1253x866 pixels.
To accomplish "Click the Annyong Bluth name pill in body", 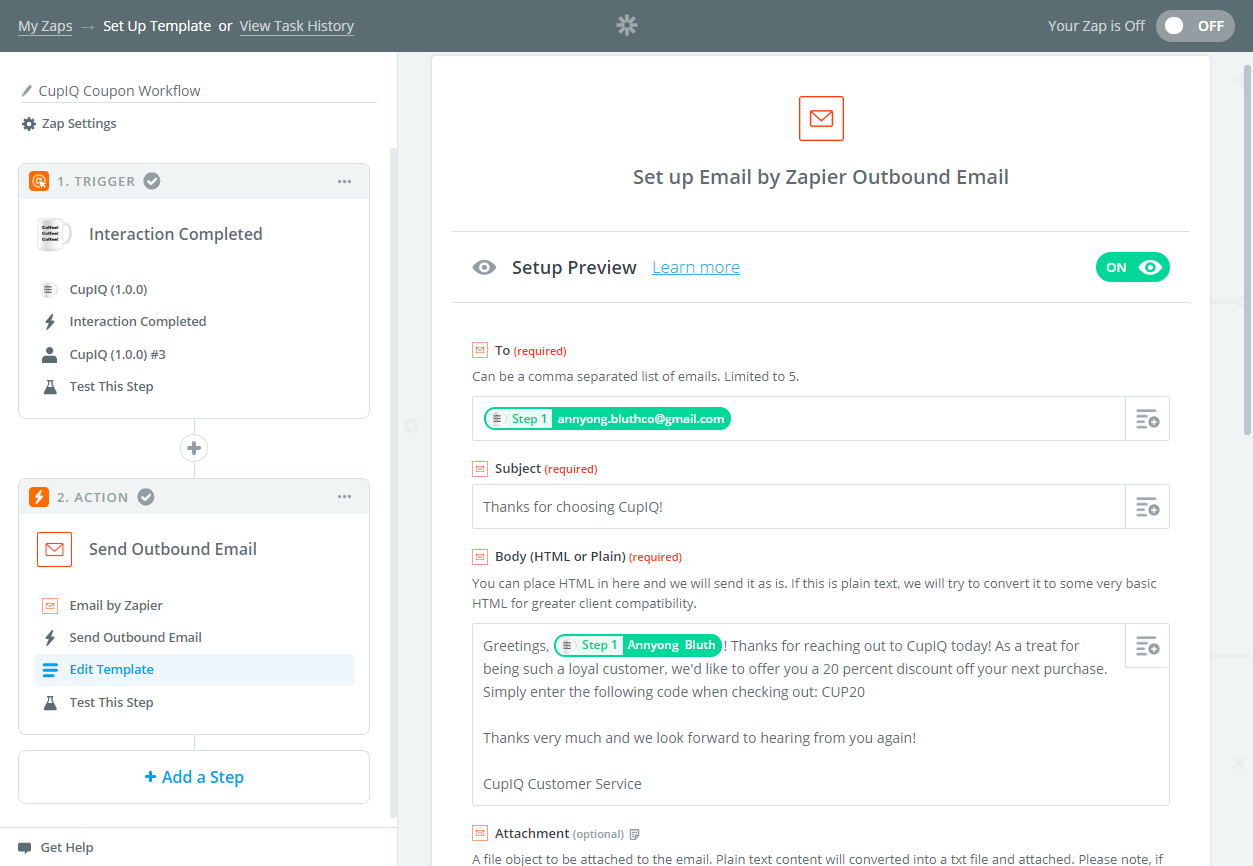I will coord(638,645).
